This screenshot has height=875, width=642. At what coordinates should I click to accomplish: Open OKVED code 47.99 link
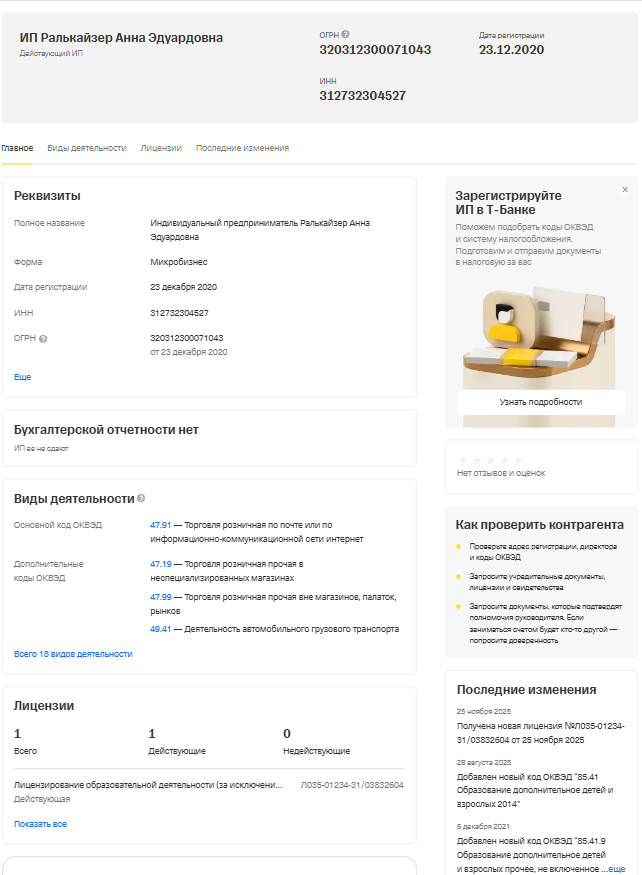(160, 597)
